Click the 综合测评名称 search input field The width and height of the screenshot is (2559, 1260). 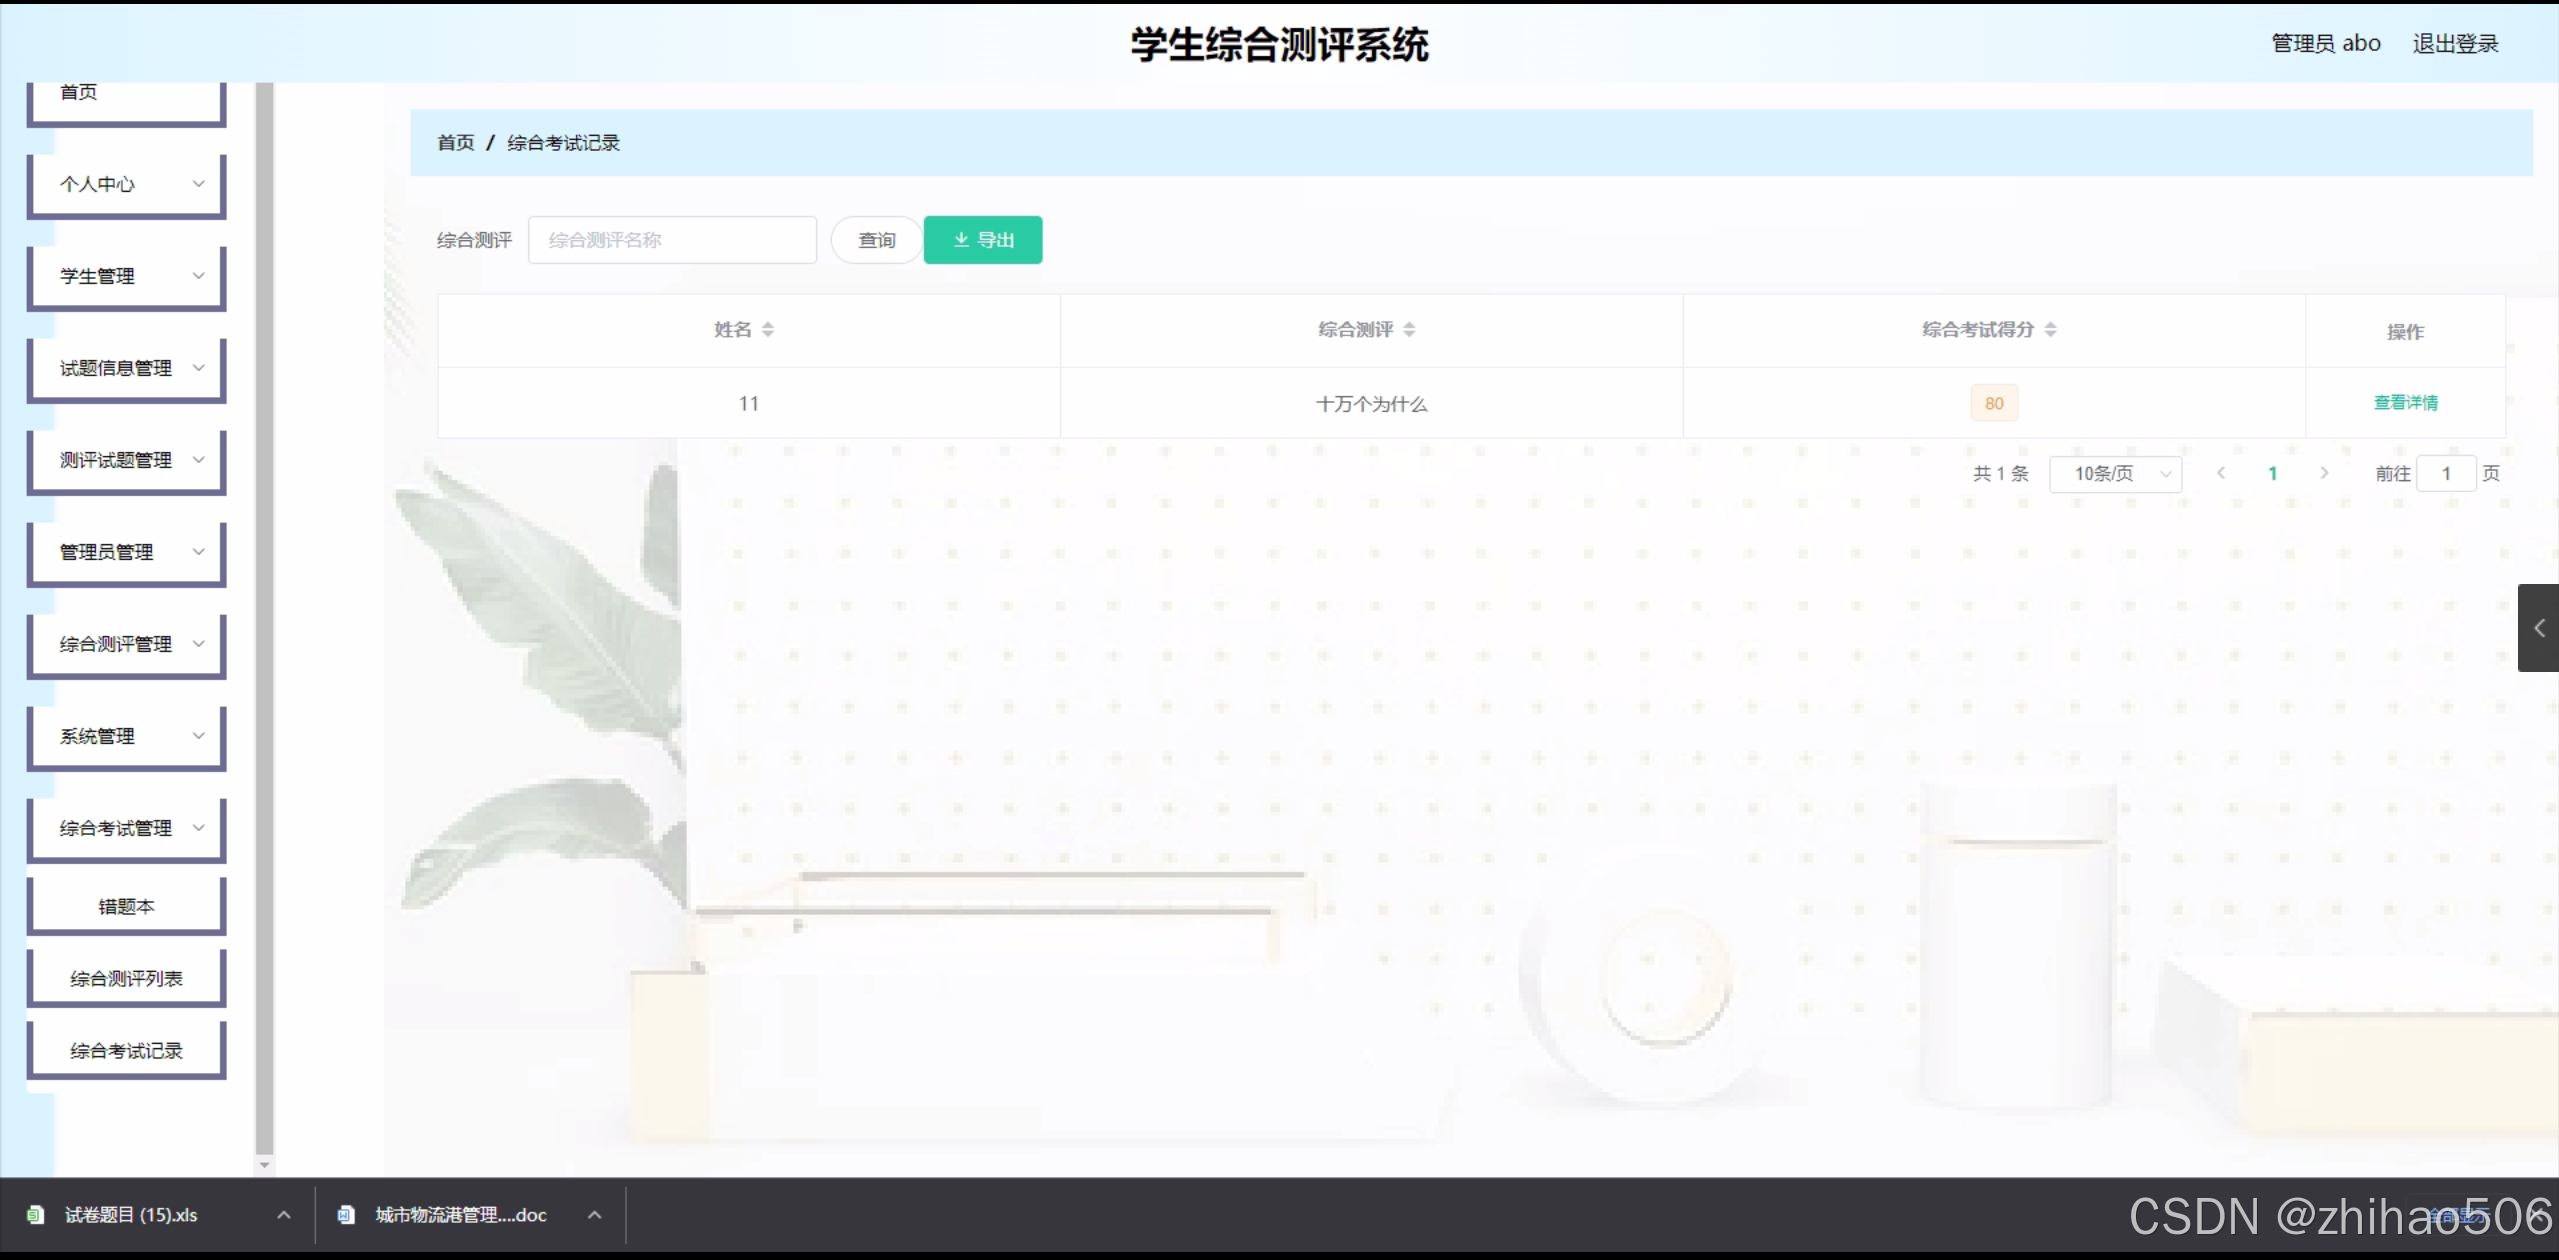point(672,240)
